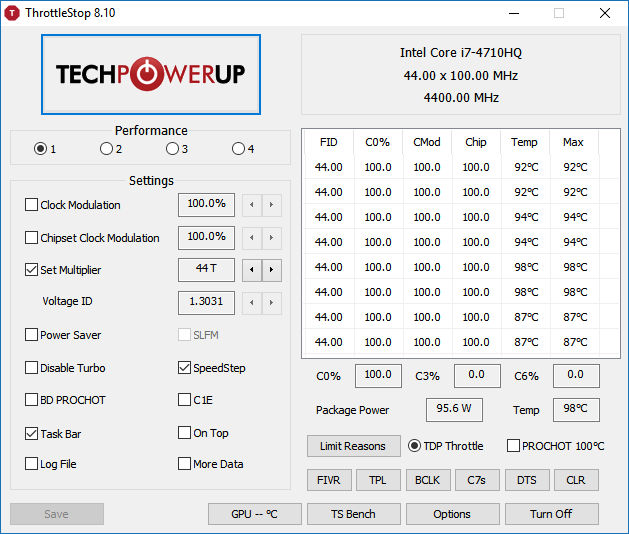Enable the Power Saver checkbox

[31, 335]
